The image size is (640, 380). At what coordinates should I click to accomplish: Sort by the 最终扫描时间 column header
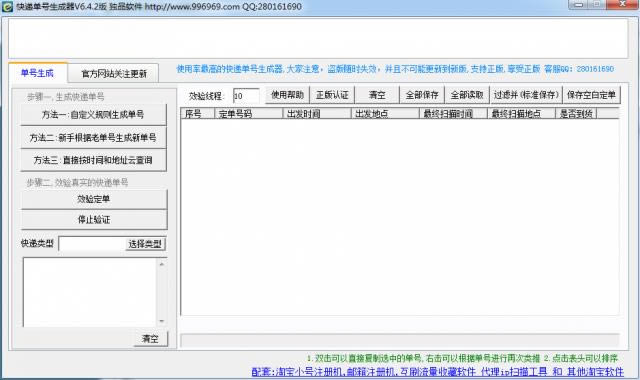(x=453, y=114)
